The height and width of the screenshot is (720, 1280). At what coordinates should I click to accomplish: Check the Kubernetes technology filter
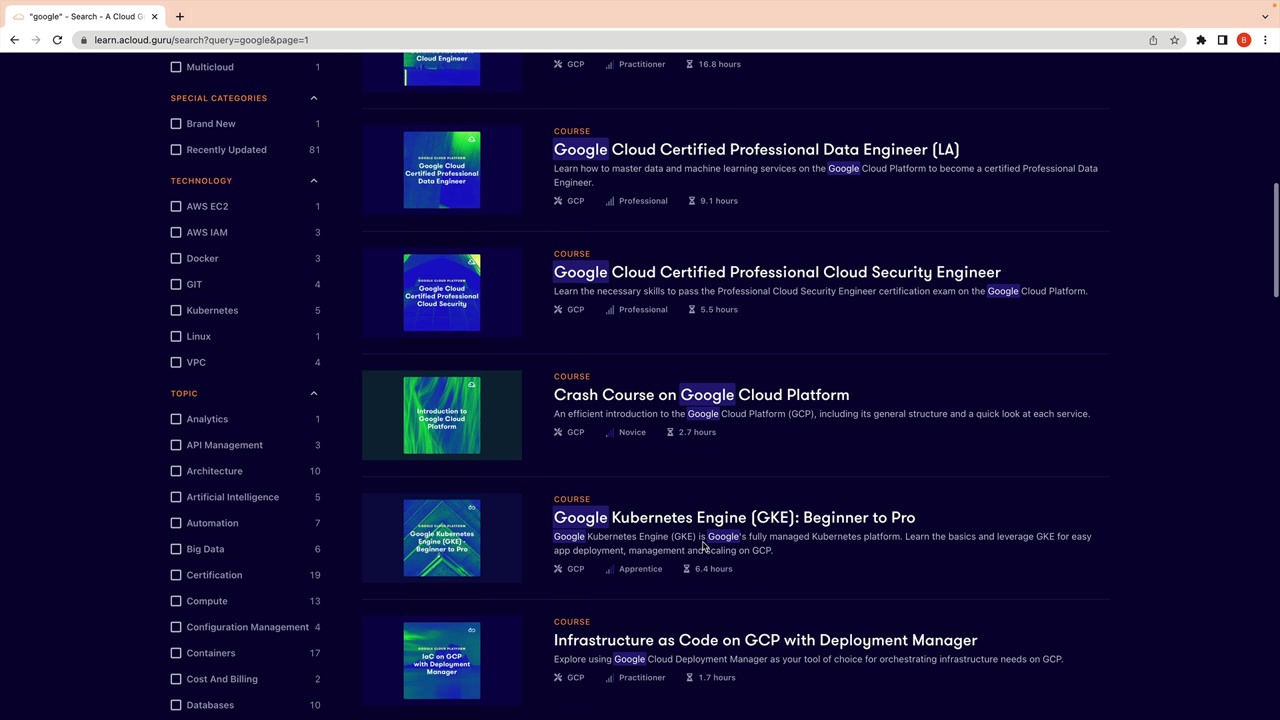tap(176, 310)
